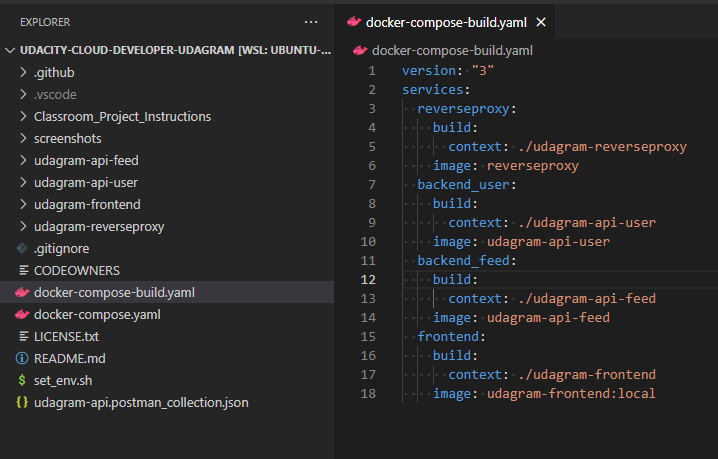Click the .gitignore file icon
The width and height of the screenshot is (718, 459).
coord(22,248)
